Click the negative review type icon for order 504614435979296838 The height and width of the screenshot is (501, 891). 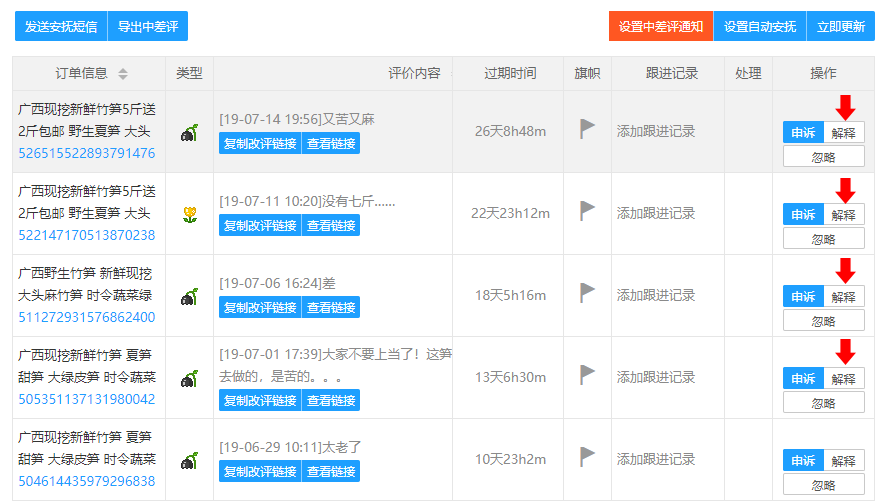[189, 461]
